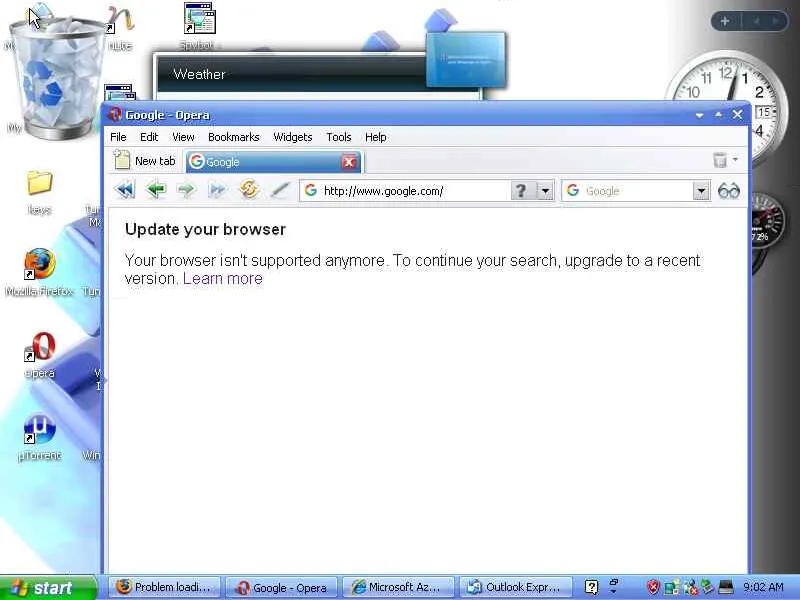
Task: Open the File menu
Action: point(118,137)
